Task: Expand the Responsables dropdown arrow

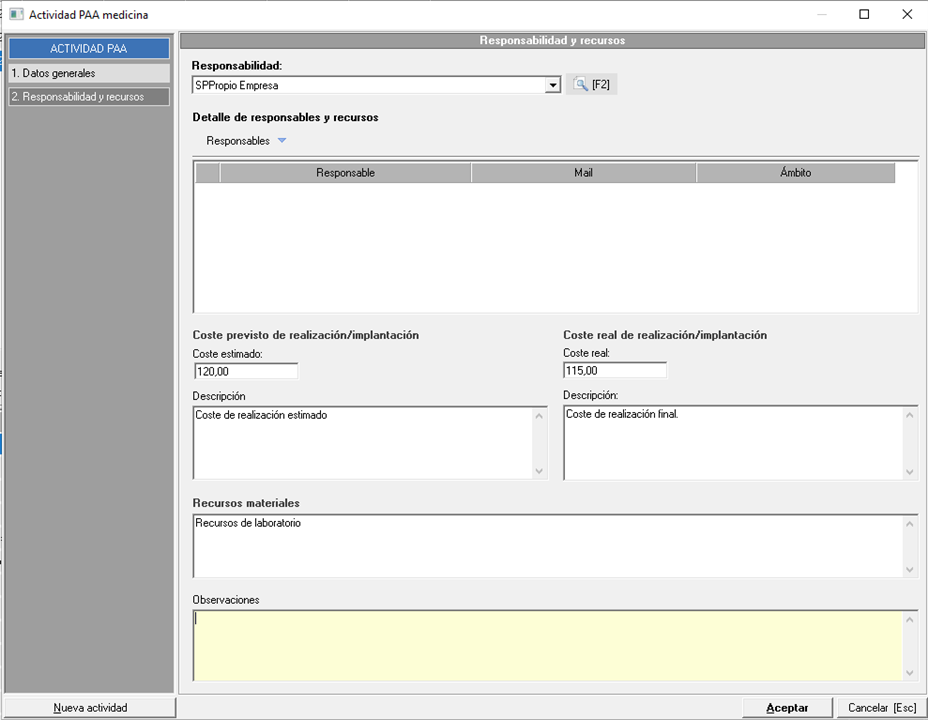Action: [x=282, y=141]
